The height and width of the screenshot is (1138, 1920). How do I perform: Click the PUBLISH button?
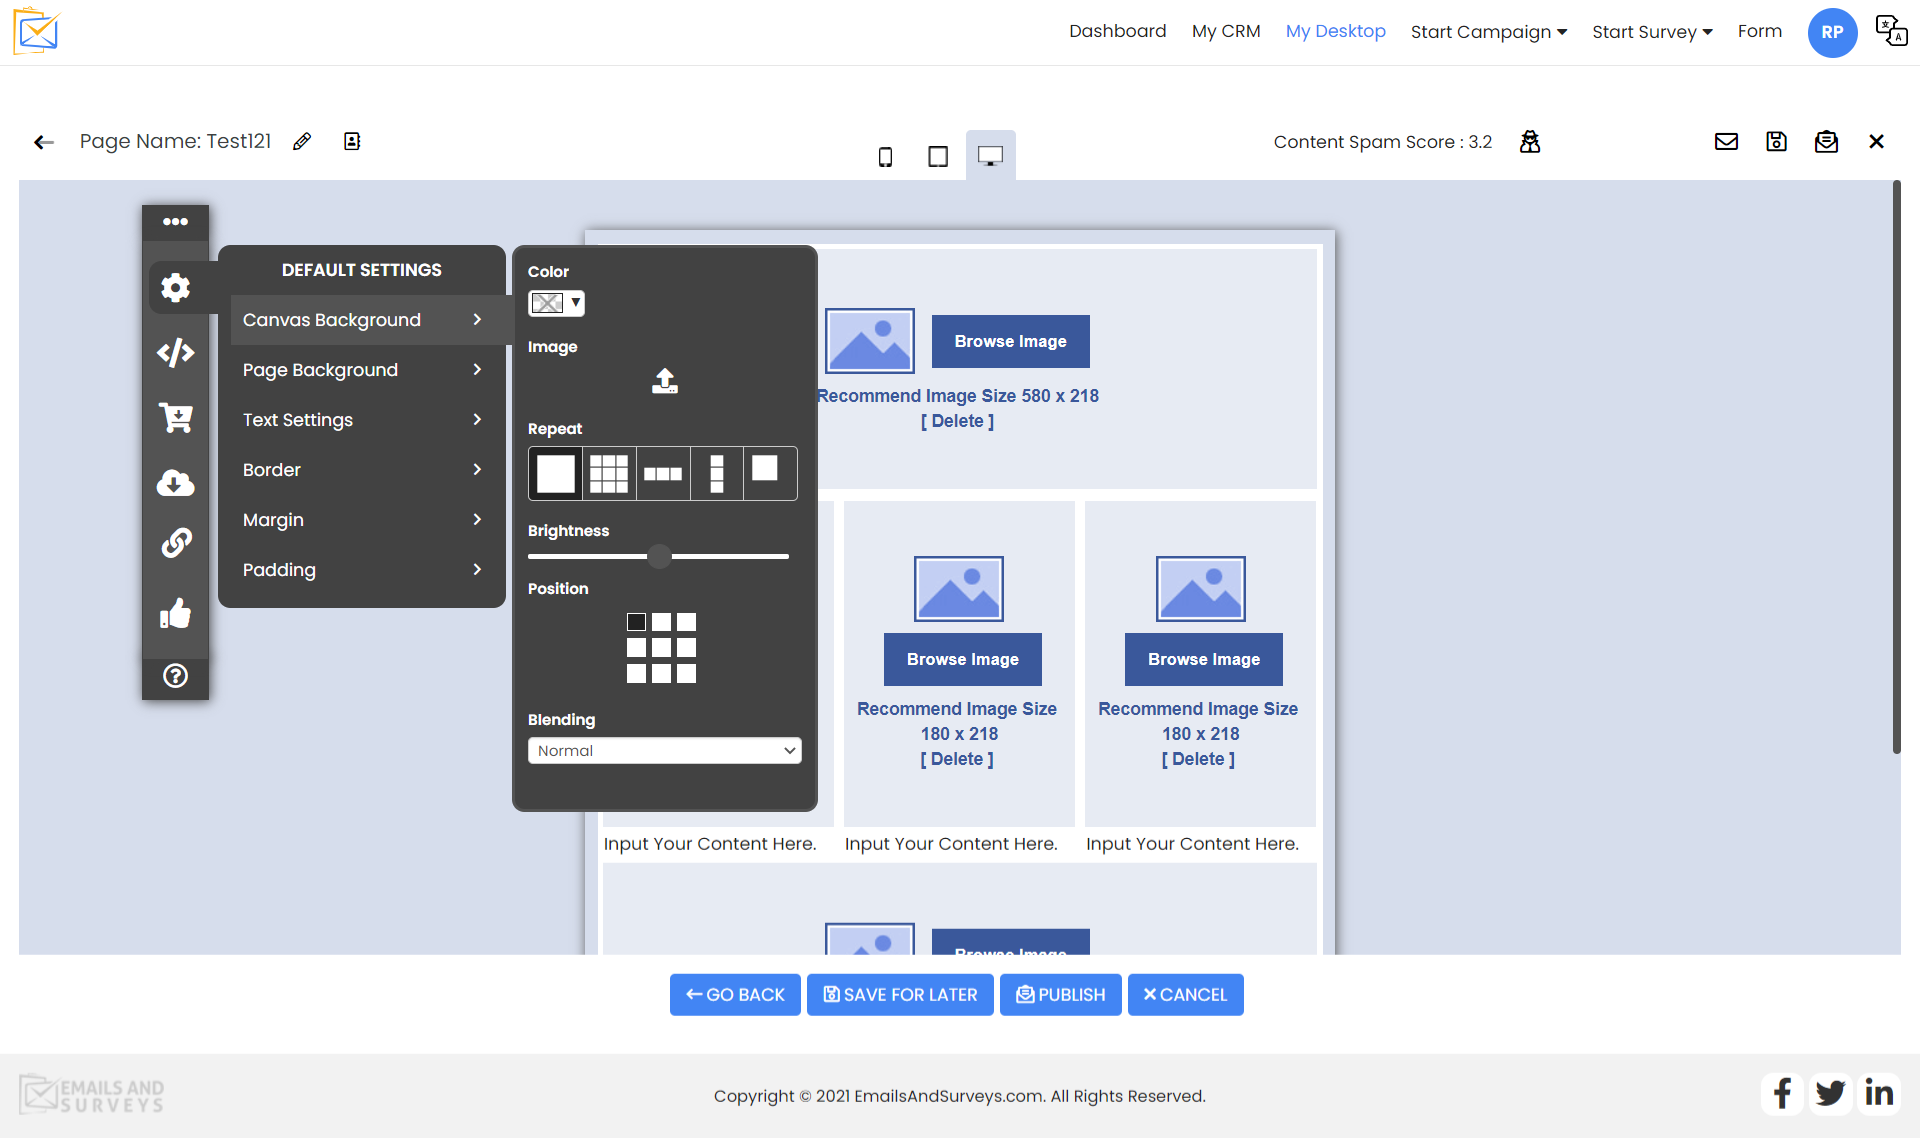pyautogui.click(x=1060, y=994)
